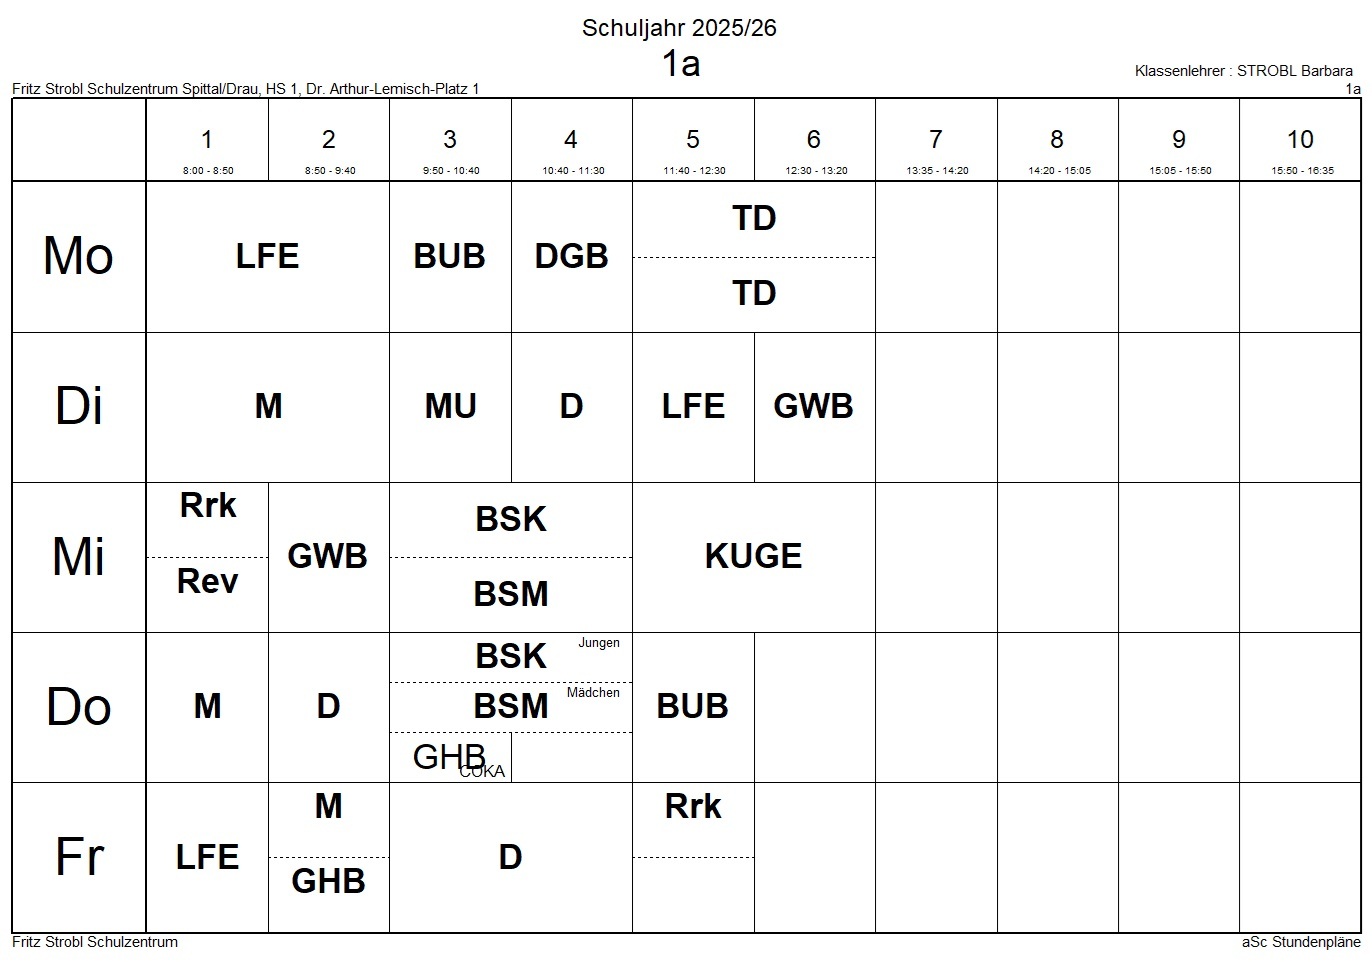Click the MU lesson on Tuesday
The image size is (1372, 962).
[450, 406]
